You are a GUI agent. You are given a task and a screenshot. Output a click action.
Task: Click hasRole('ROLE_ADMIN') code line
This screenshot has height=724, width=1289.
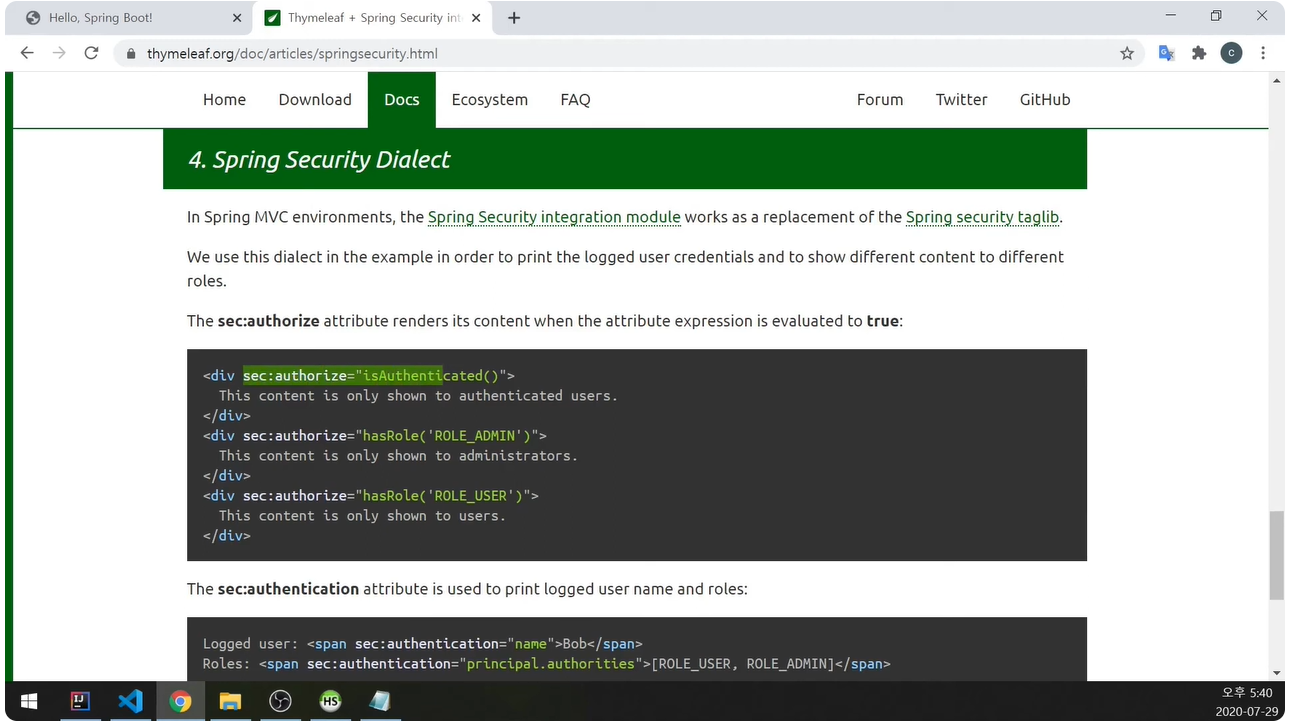coord(375,436)
